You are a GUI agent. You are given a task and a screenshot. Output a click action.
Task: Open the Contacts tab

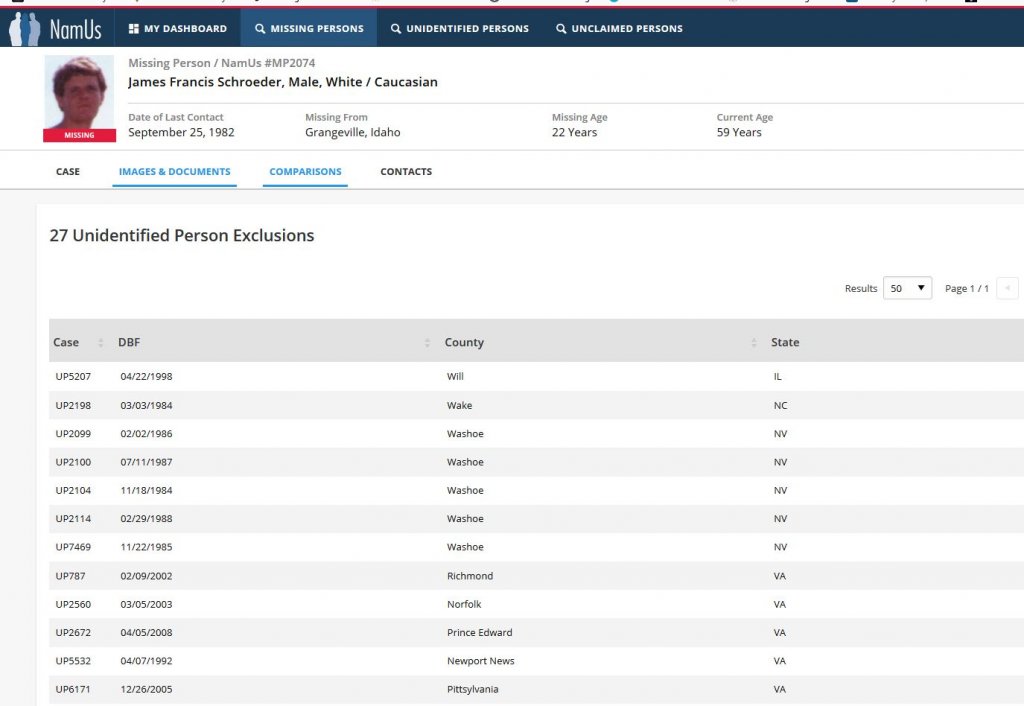coord(406,172)
